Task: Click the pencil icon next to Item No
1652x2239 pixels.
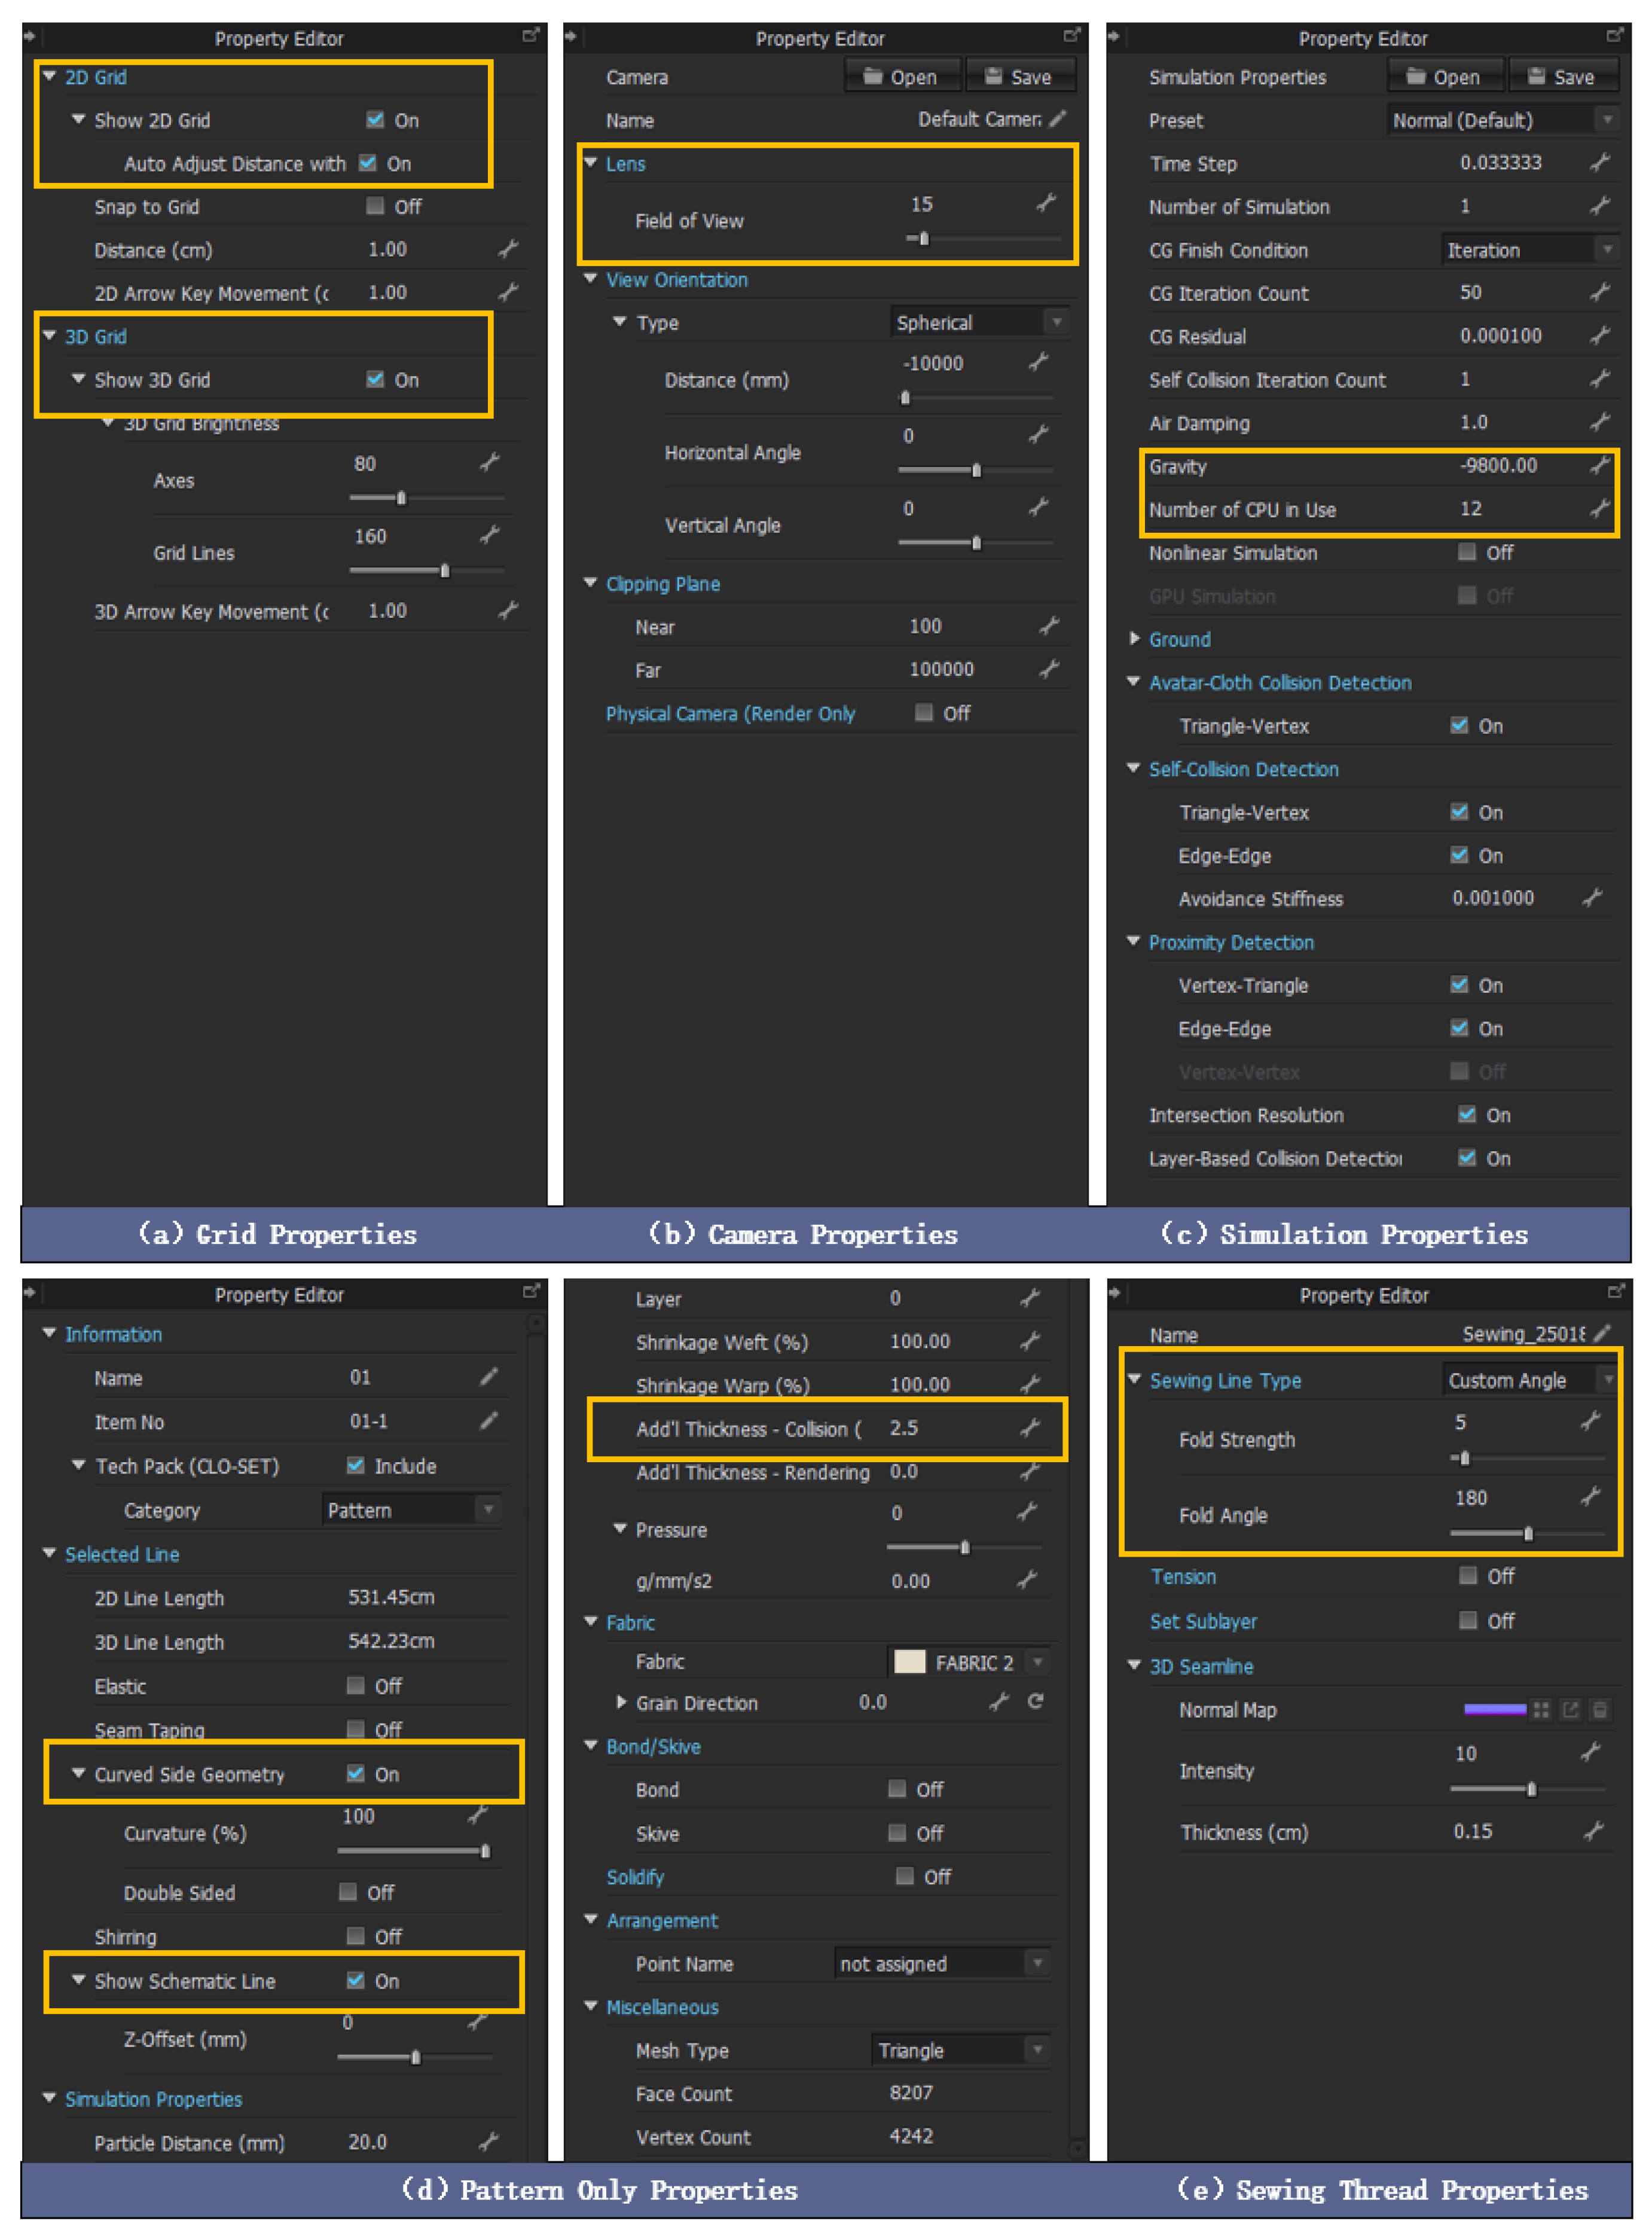Action: pos(488,1421)
